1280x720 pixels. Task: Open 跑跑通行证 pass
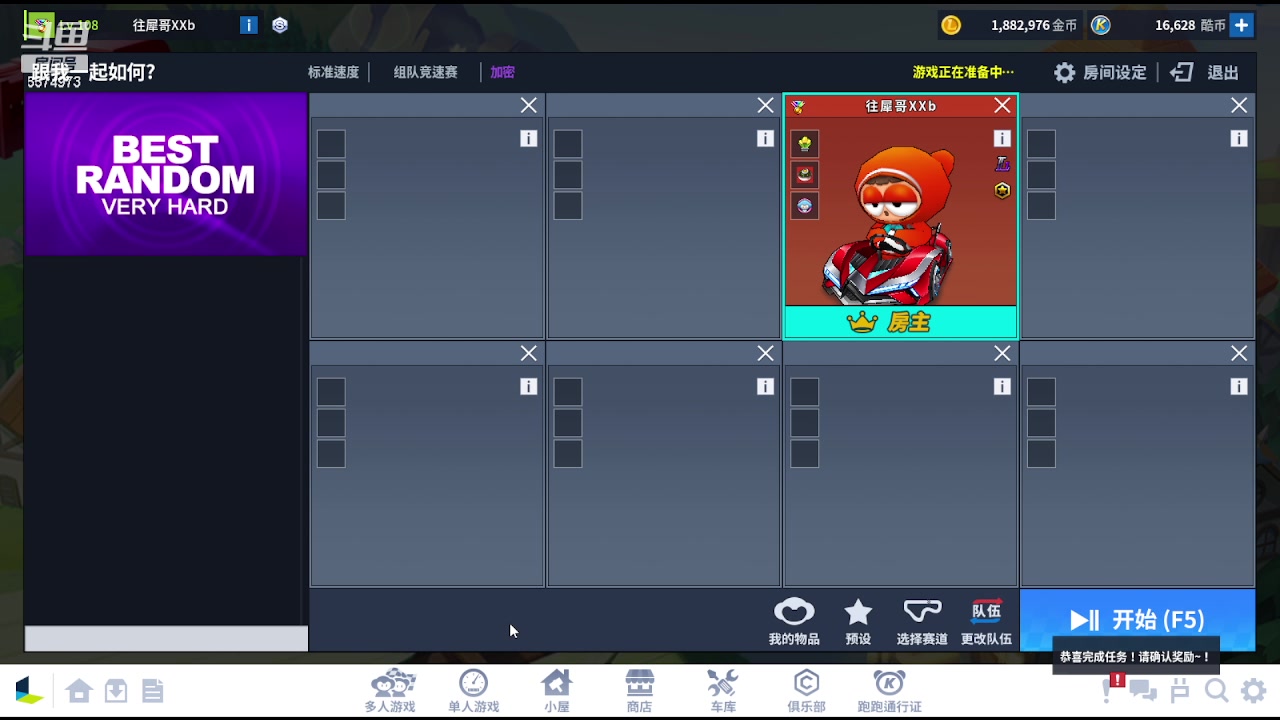[x=889, y=691]
